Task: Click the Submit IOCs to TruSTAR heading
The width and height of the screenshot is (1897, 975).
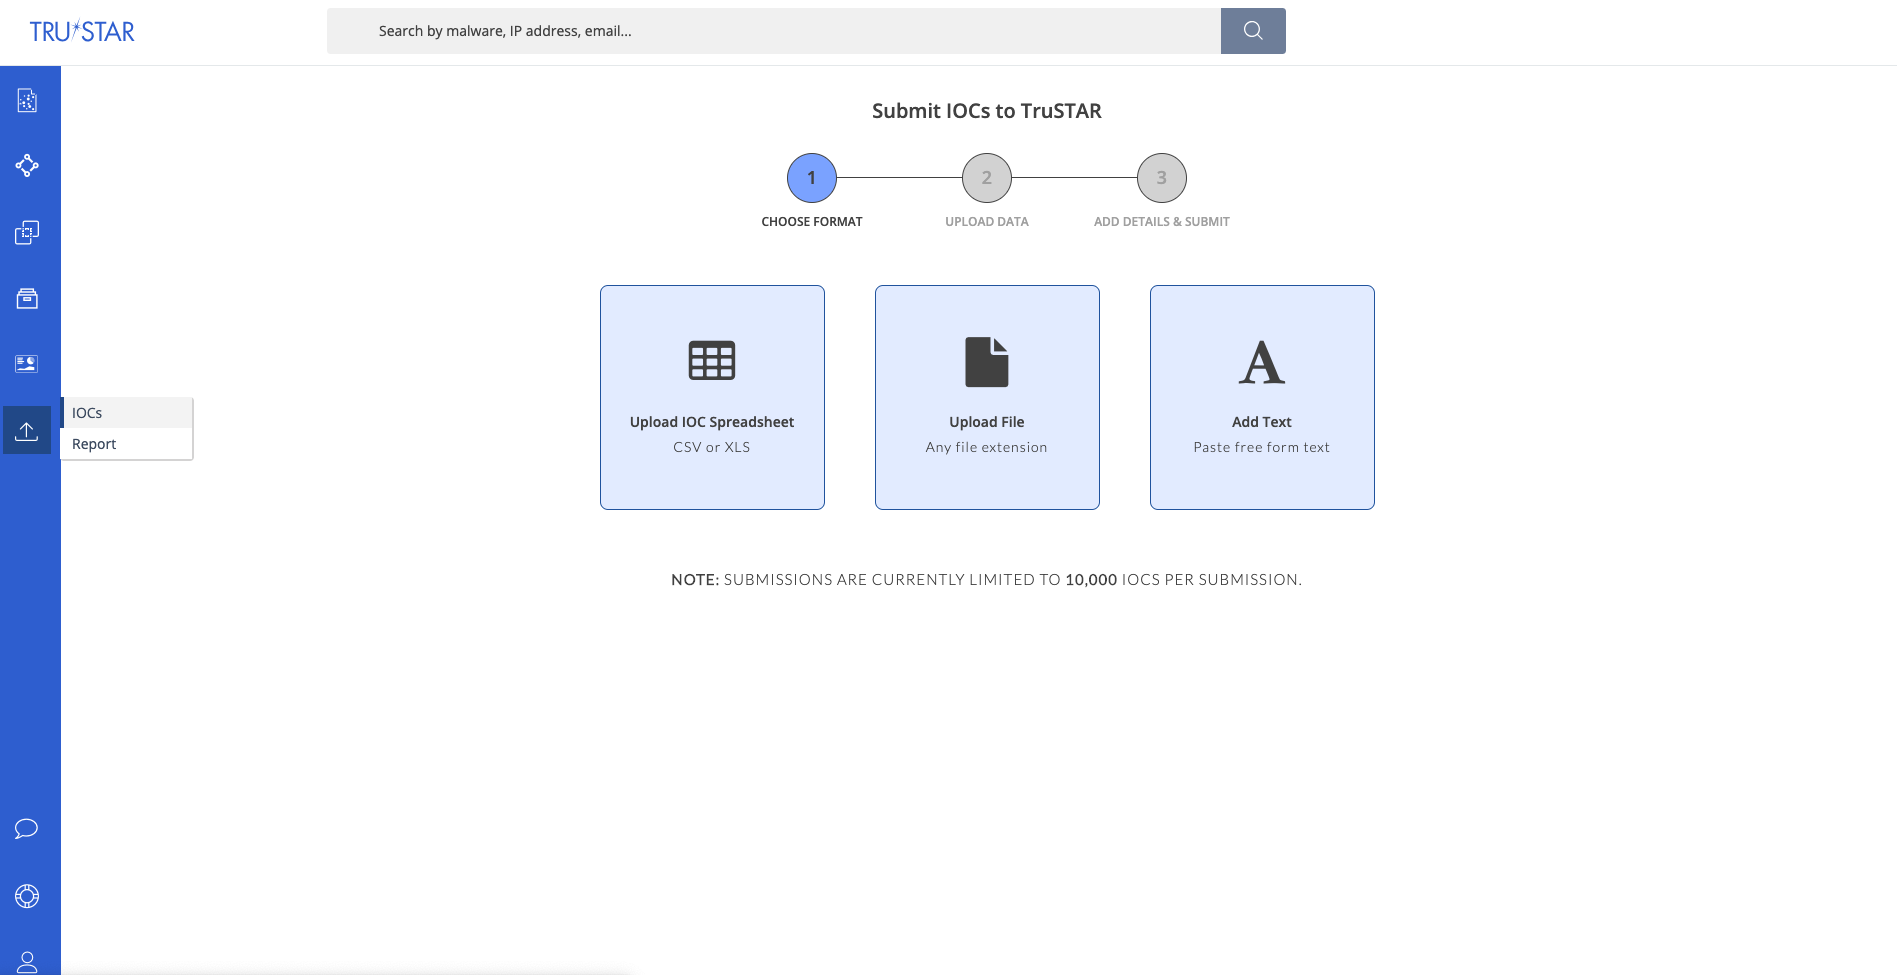Action: (987, 111)
